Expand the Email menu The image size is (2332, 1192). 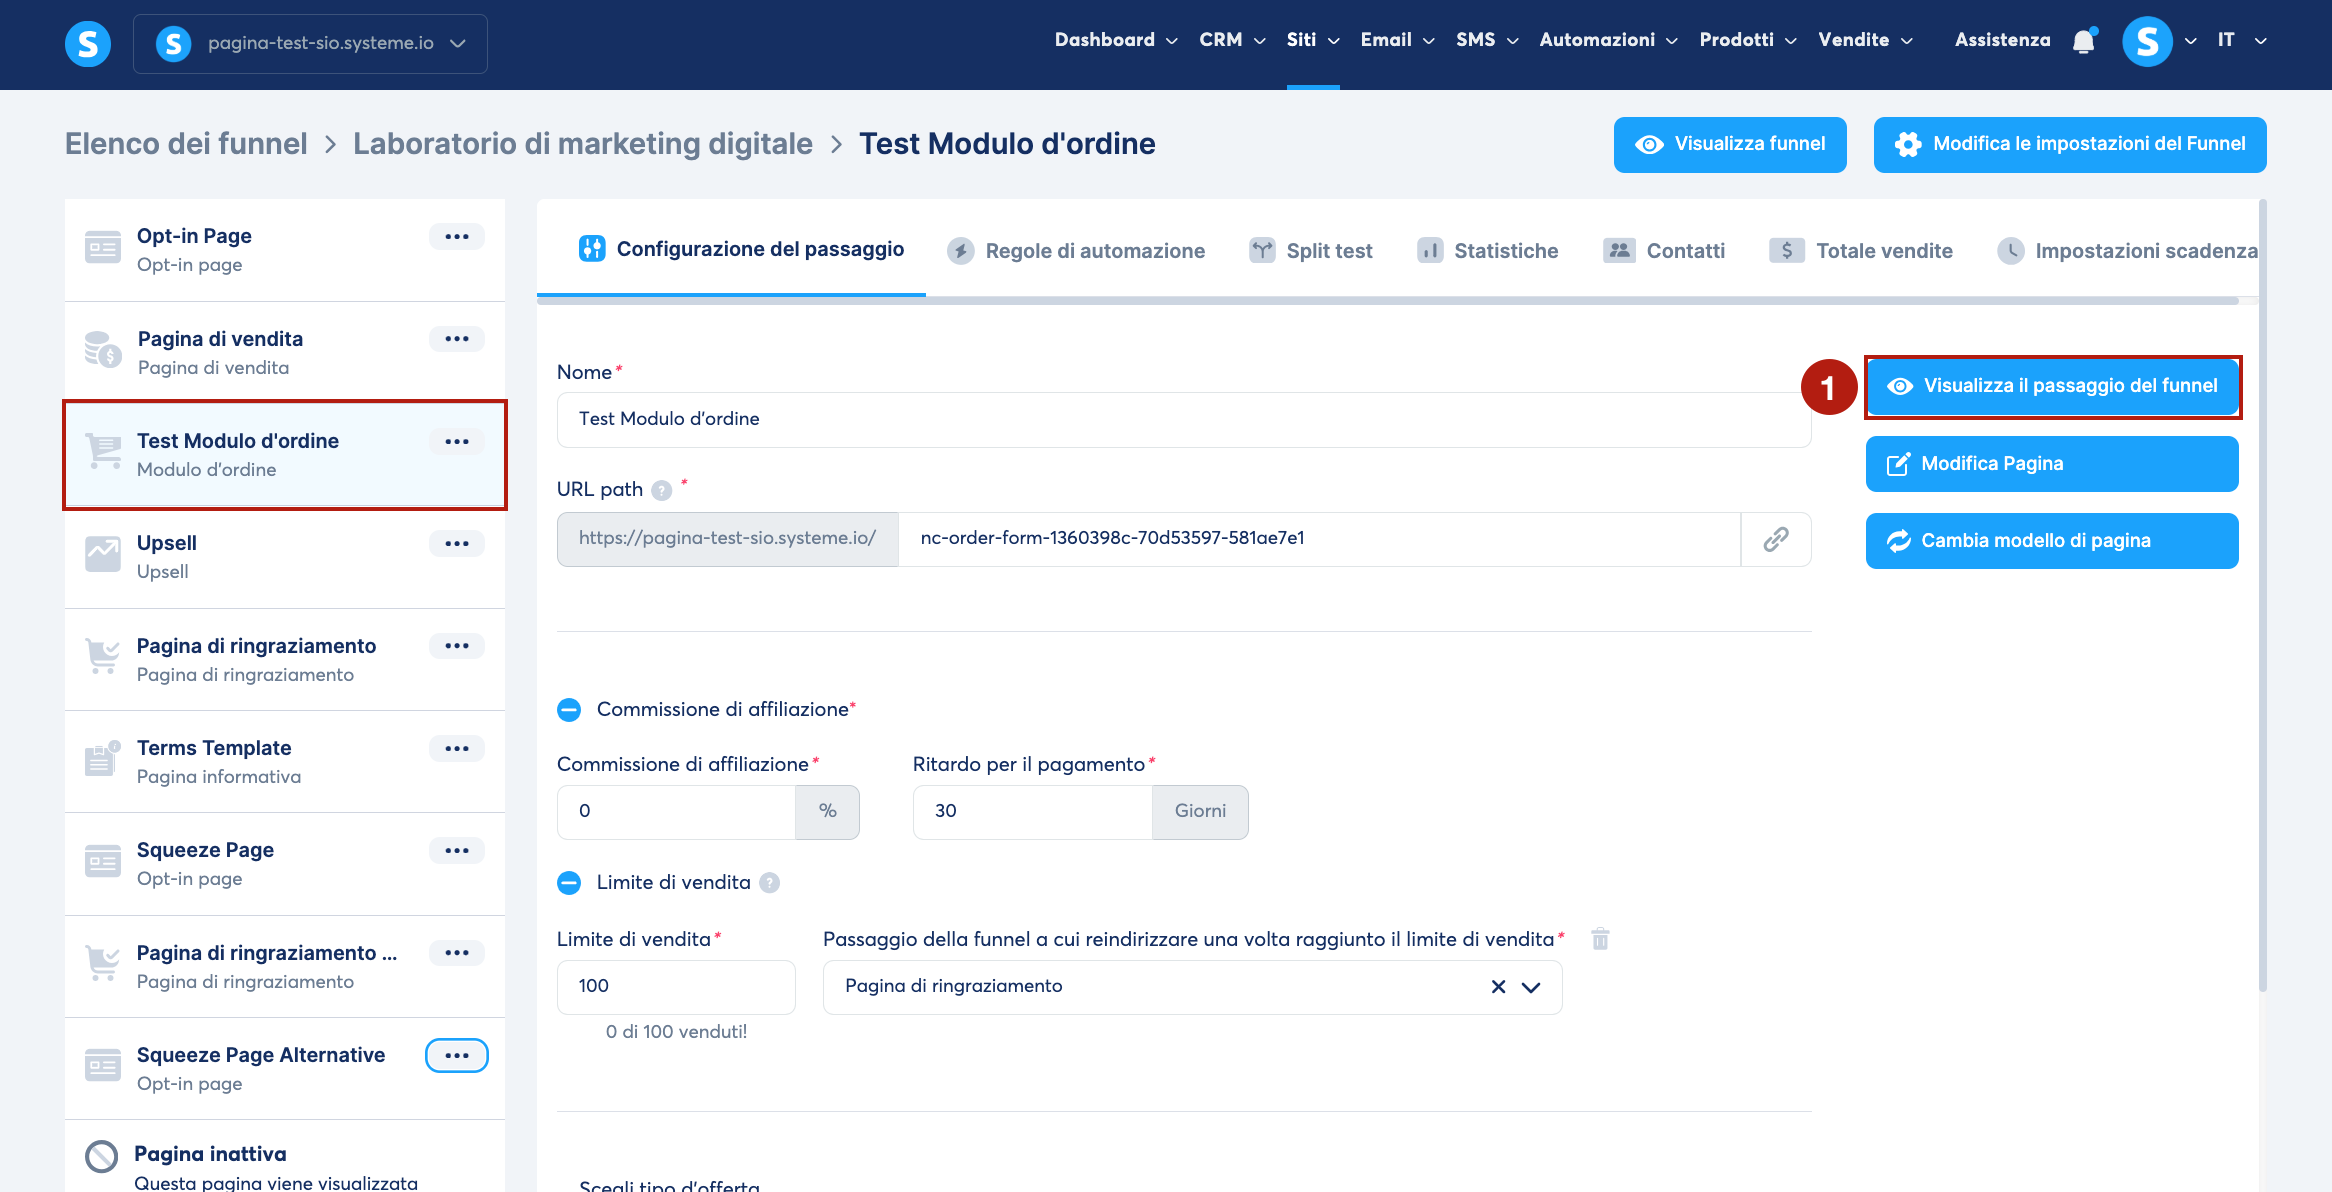1397,40
